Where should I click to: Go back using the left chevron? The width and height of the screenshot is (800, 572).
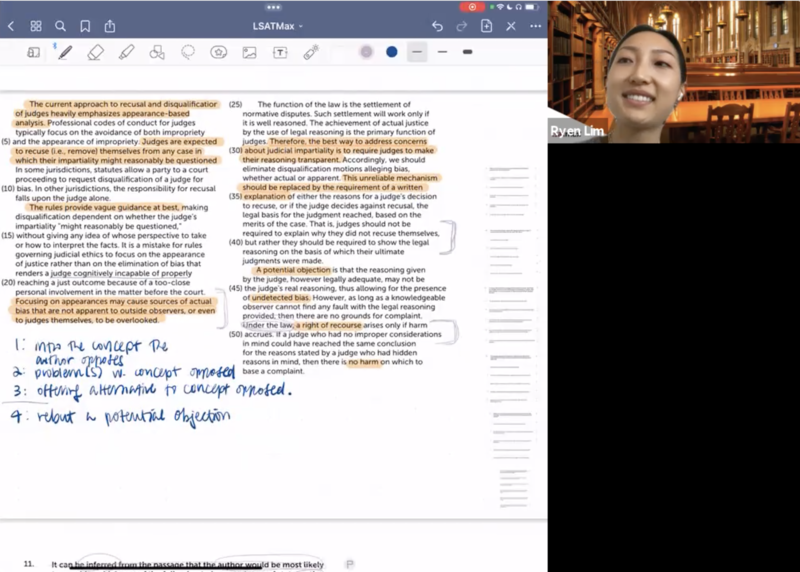[11, 26]
